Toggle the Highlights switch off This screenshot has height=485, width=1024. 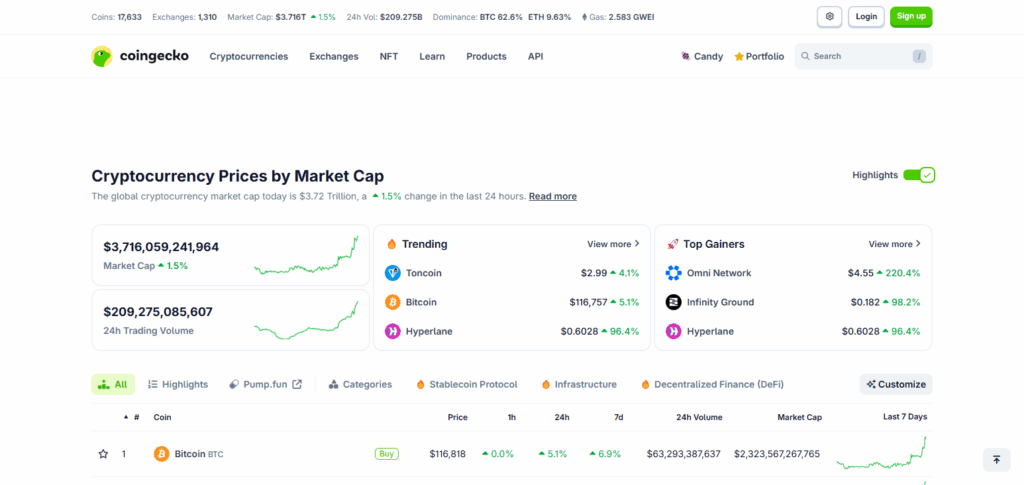coord(919,175)
